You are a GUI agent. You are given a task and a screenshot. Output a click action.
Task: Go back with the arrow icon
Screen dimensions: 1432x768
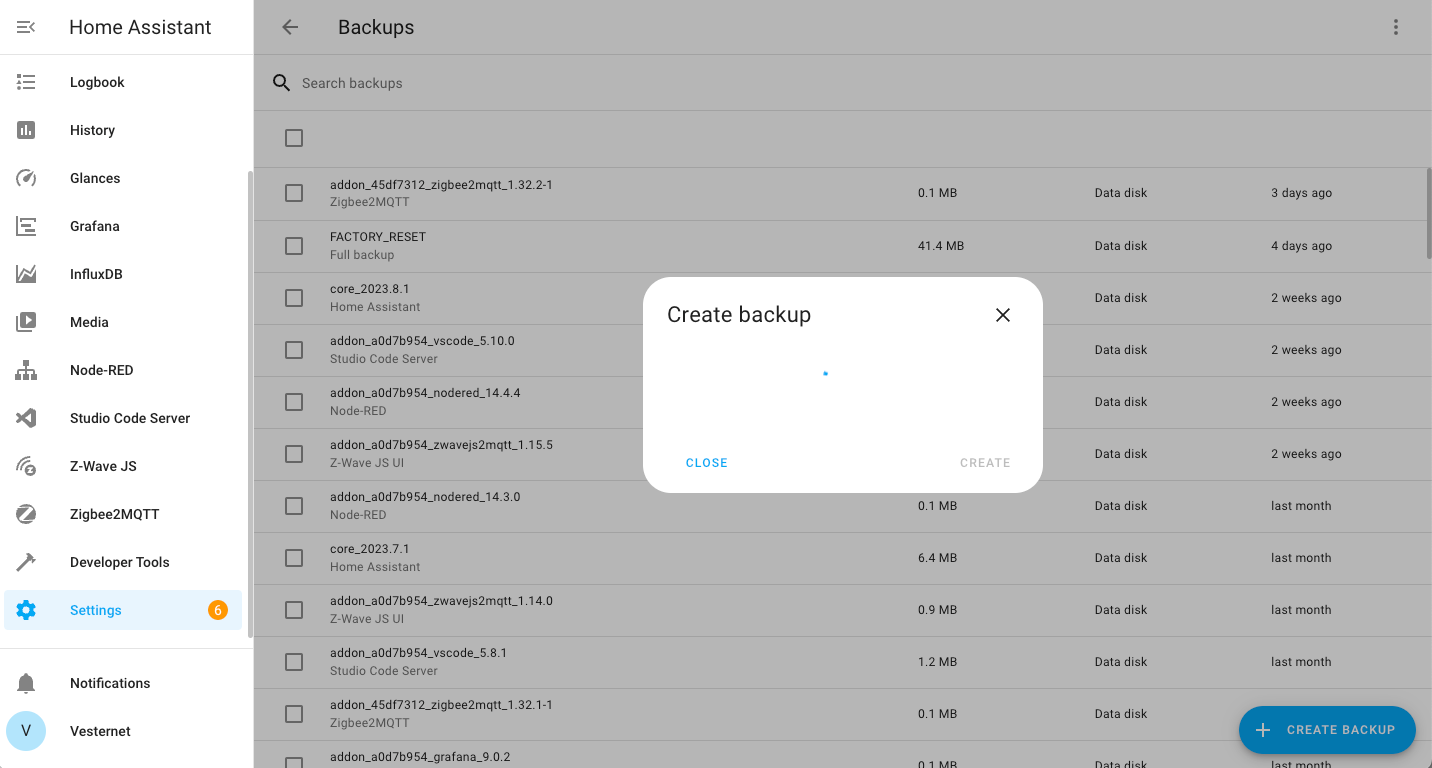pos(290,27)
